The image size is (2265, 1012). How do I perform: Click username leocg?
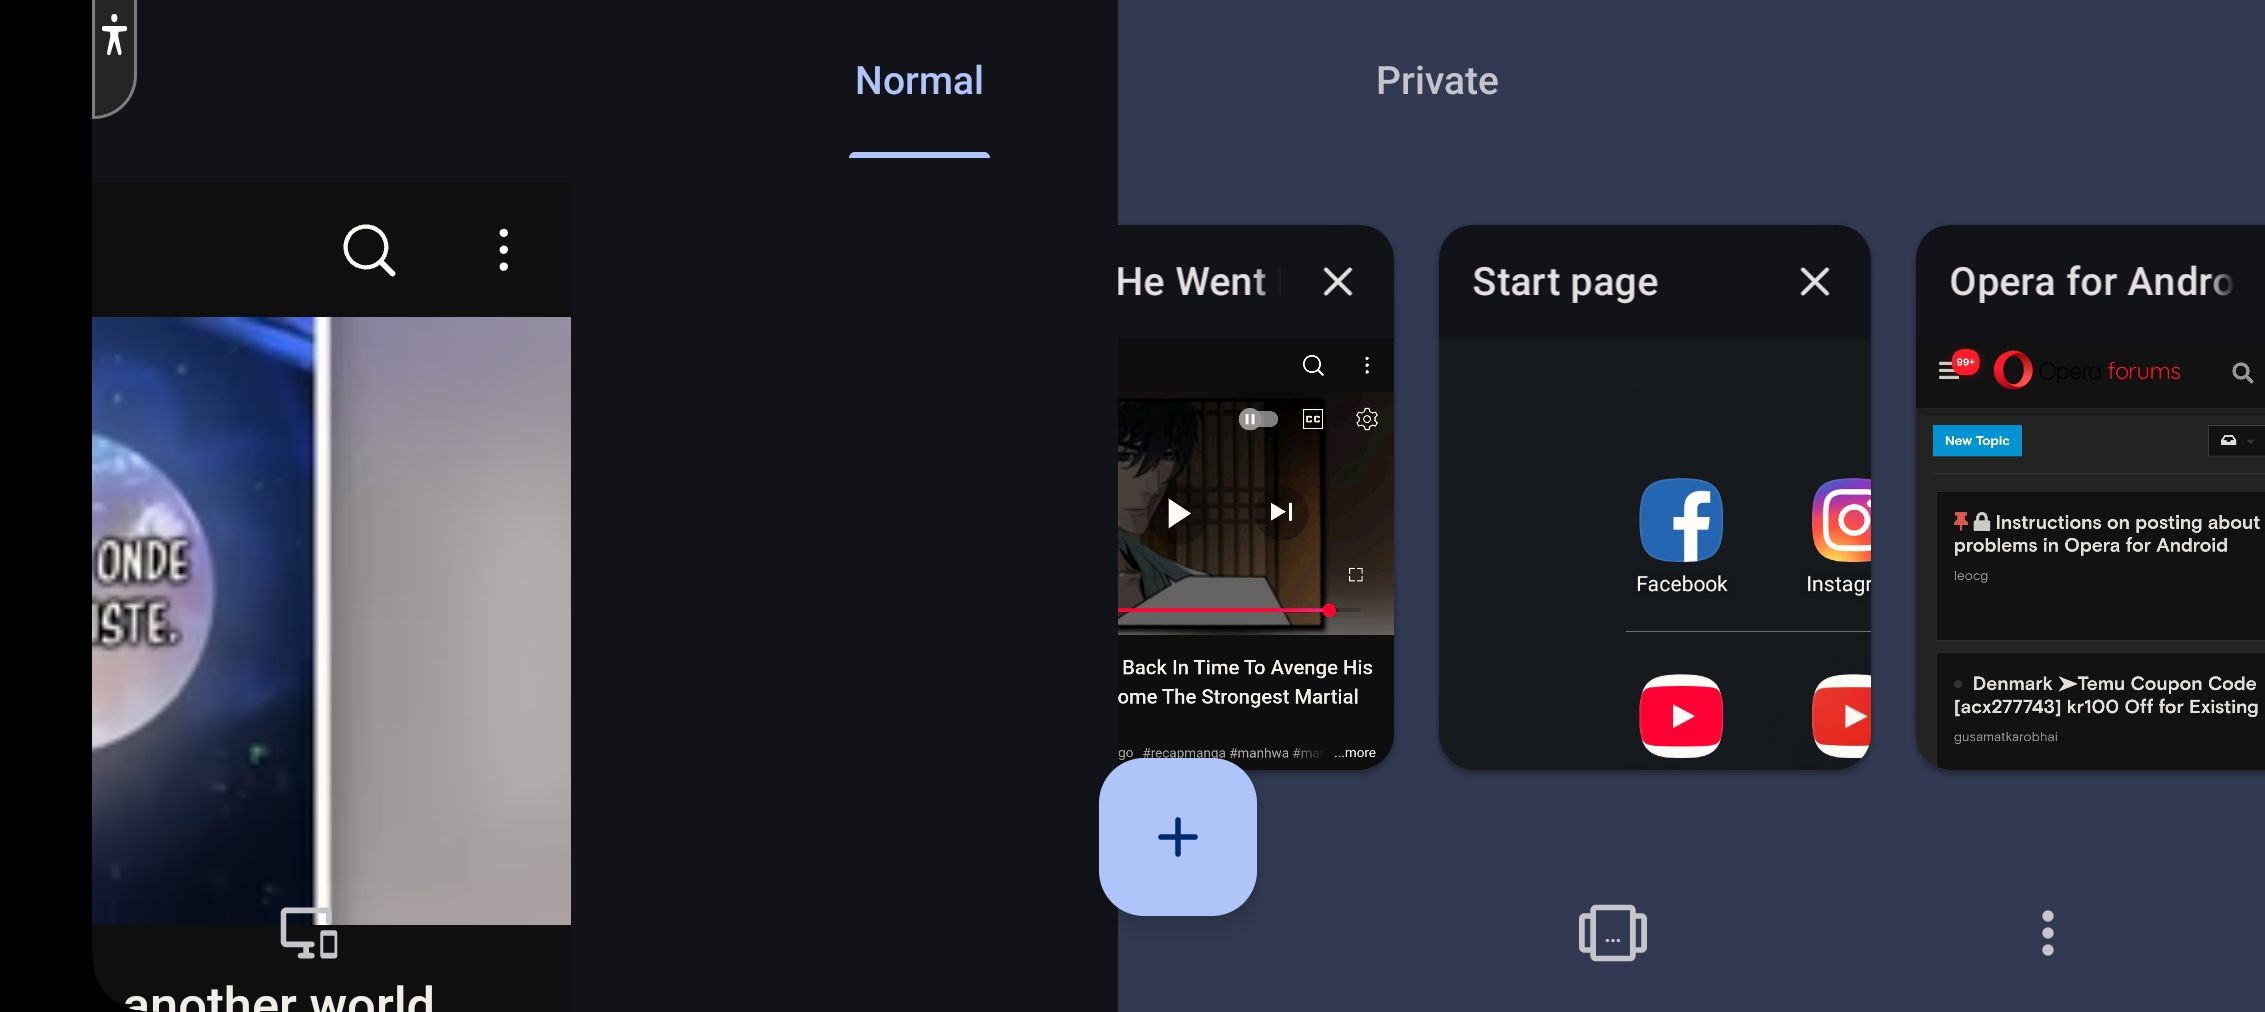[x=1970, y=576]
